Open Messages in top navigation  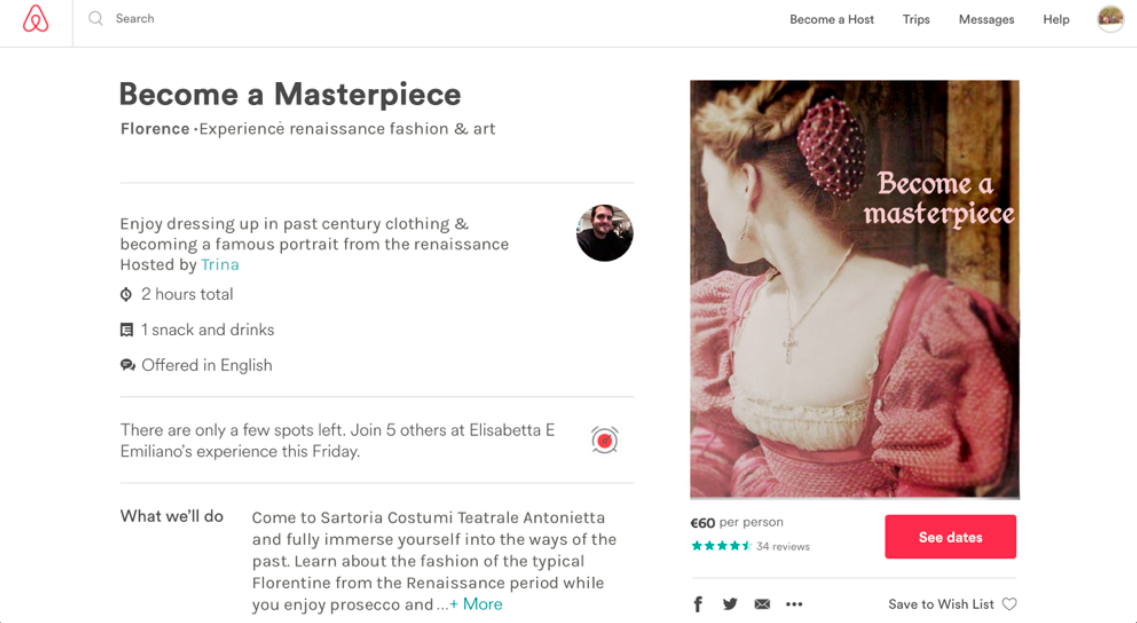[x=986, y=19]
